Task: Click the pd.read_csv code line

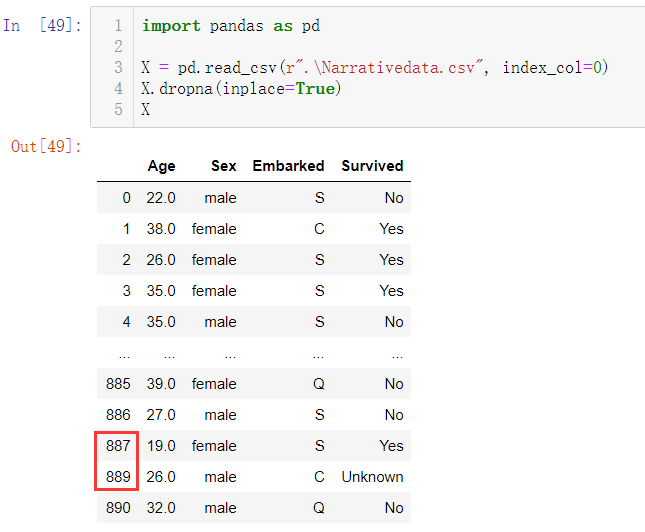Action: [x=375, y=67]
